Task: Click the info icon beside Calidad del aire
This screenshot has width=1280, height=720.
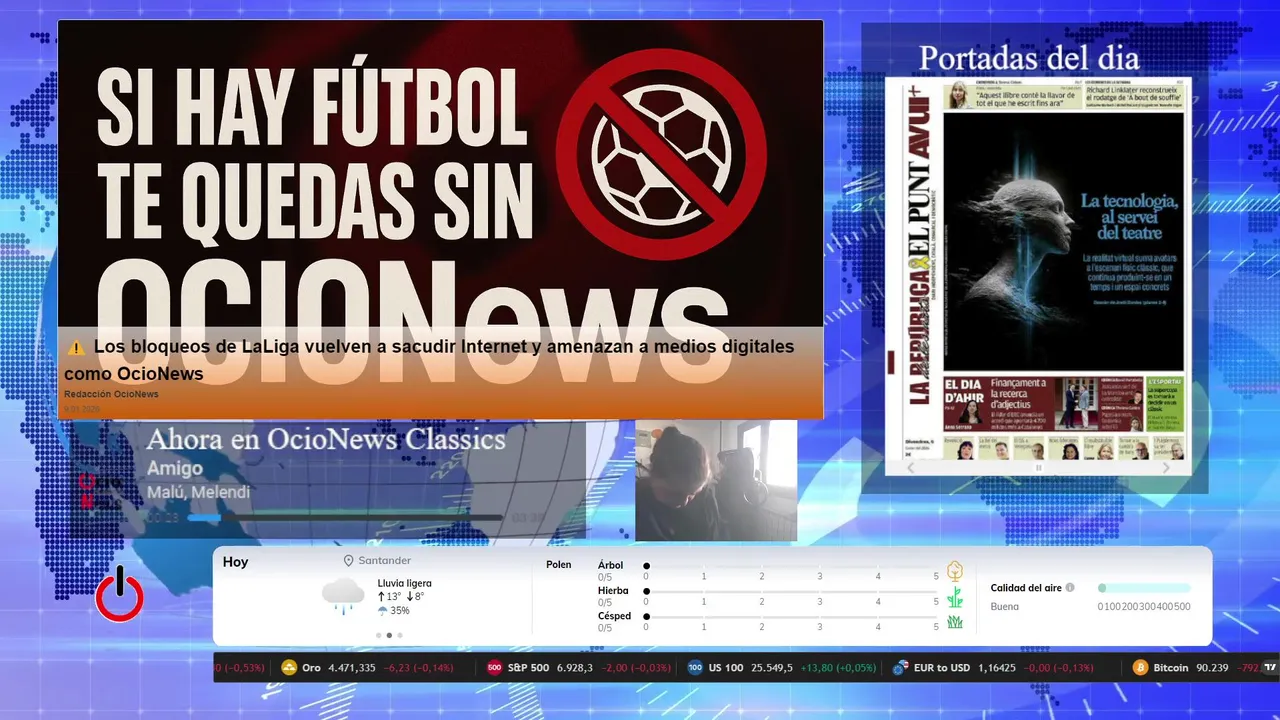Action: [x=1070, y=588]
